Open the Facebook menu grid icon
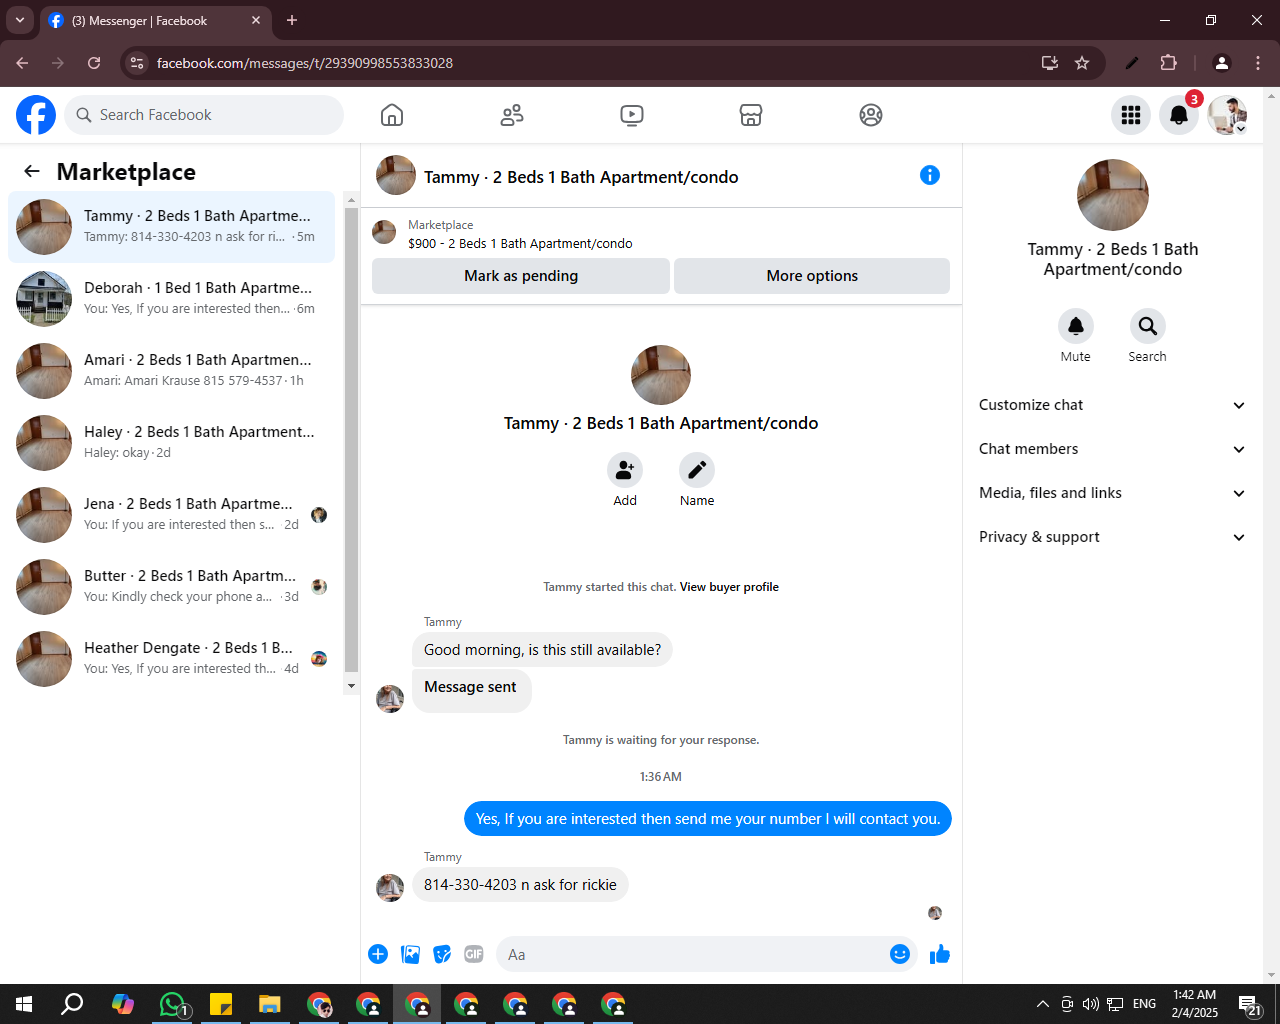 1131,115
